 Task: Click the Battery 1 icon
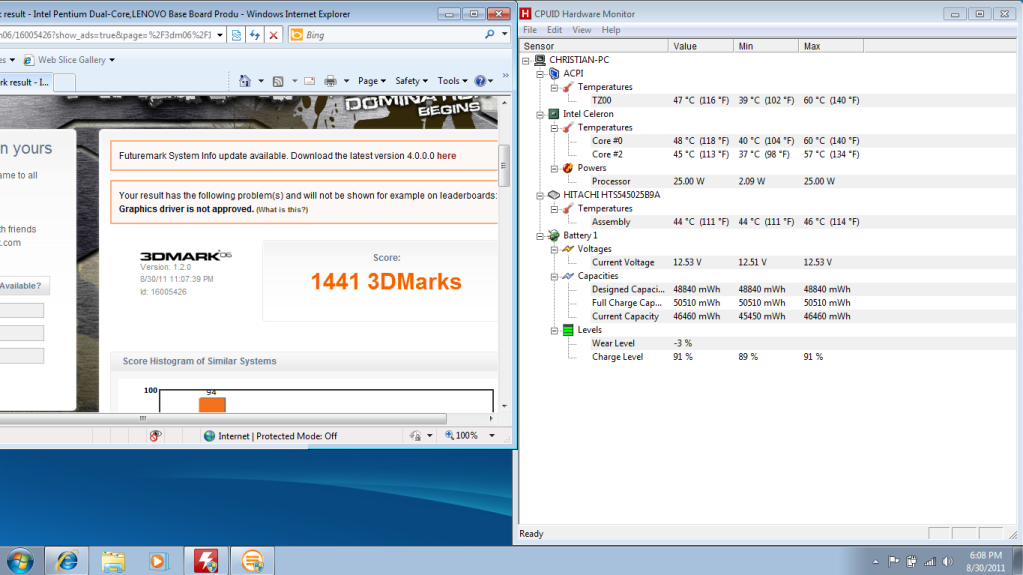click(554, 236)
